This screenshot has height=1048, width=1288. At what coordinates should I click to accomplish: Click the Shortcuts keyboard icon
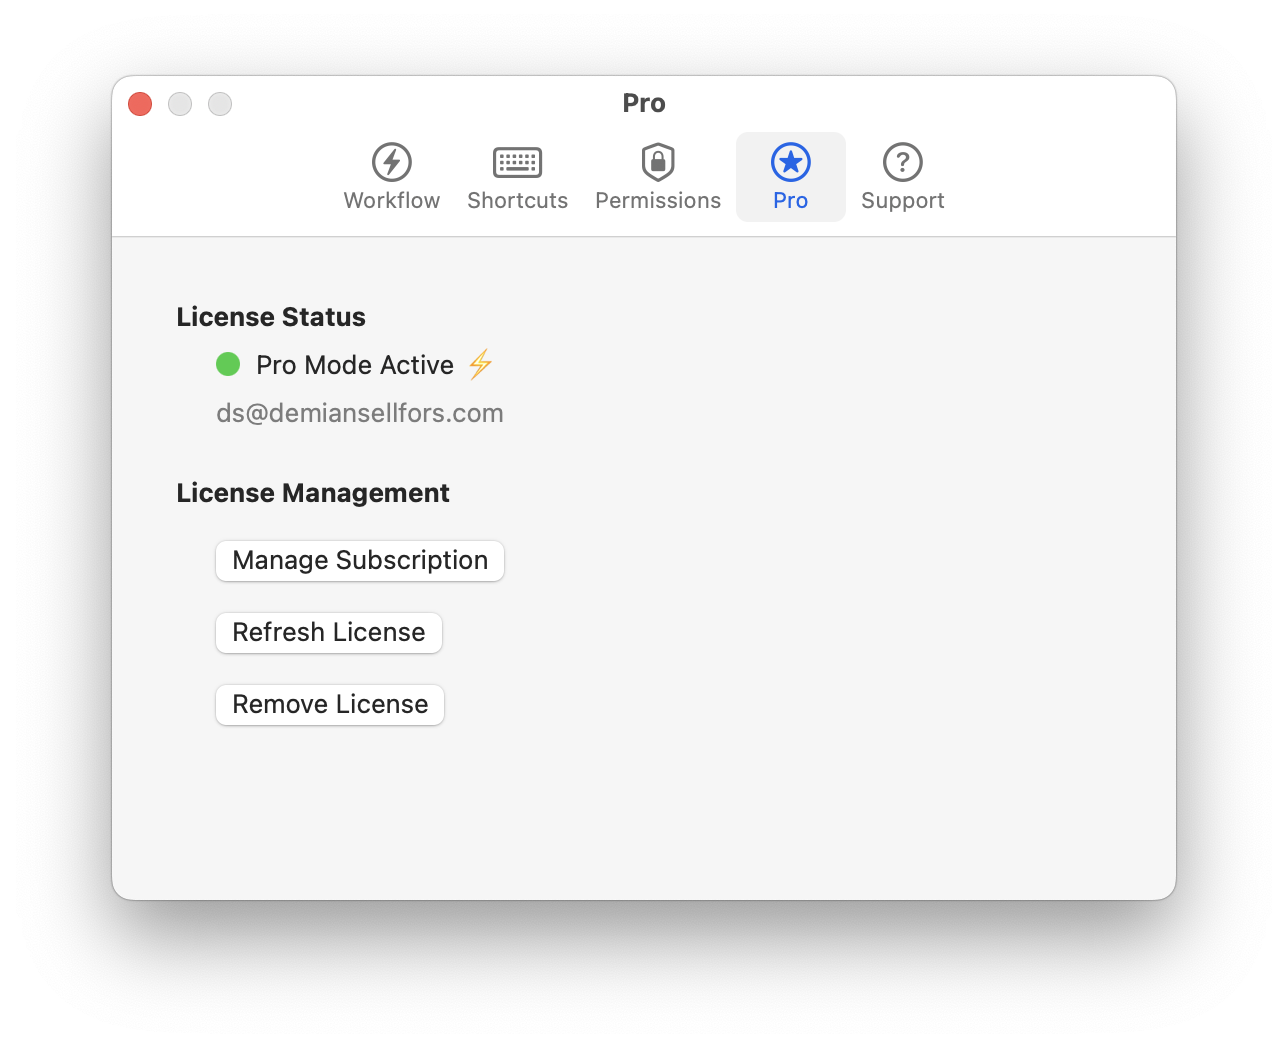pyautogui.click(x=517, y=162)
